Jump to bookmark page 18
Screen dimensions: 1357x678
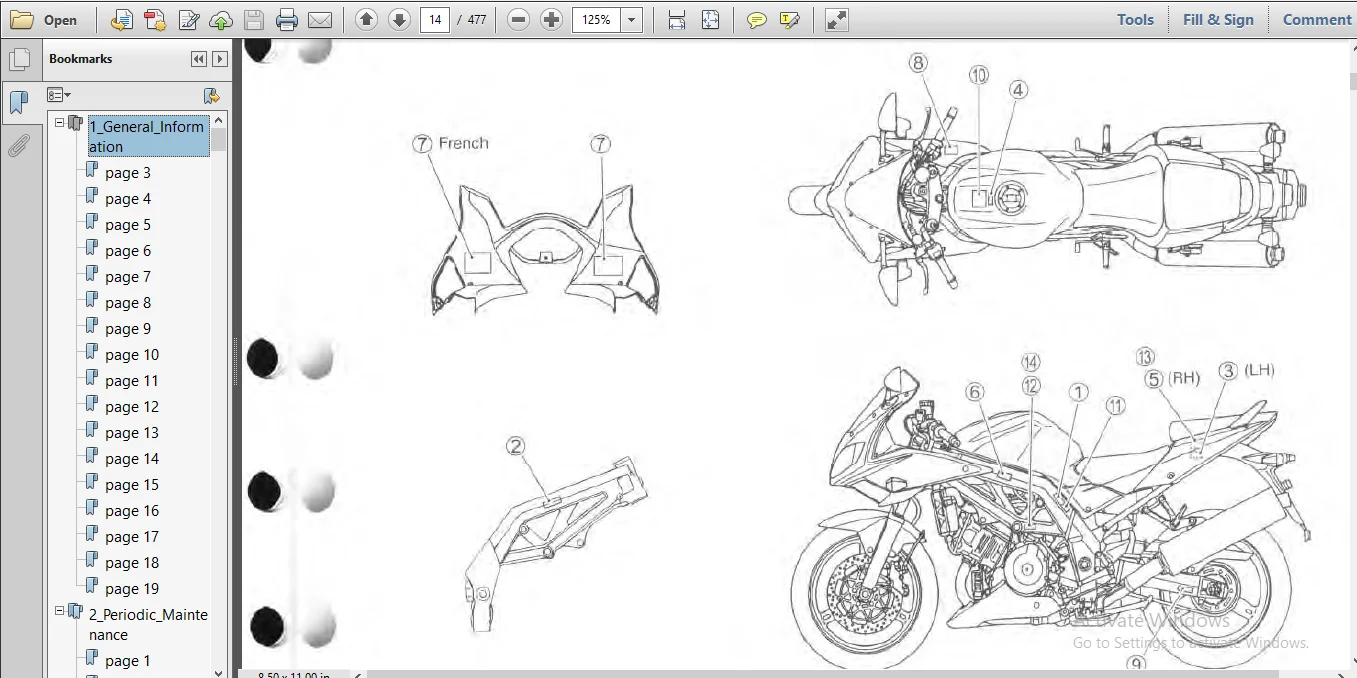point(132,563)
